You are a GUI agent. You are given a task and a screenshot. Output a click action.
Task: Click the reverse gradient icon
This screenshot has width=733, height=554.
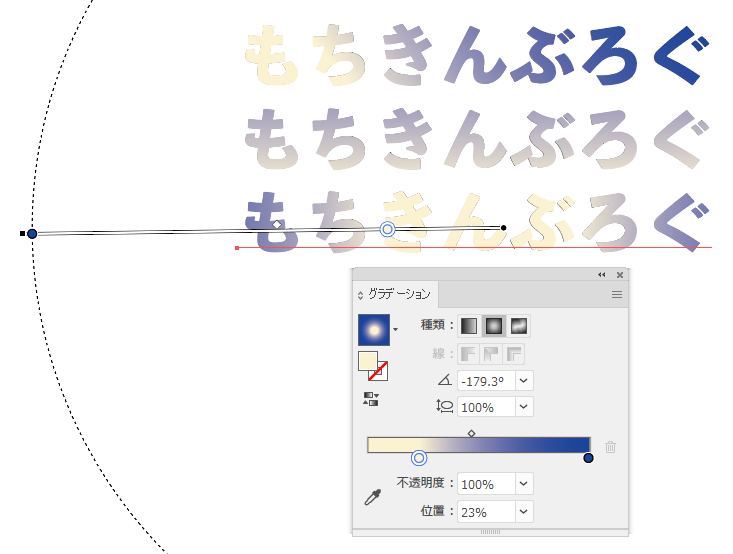[371, 399]
